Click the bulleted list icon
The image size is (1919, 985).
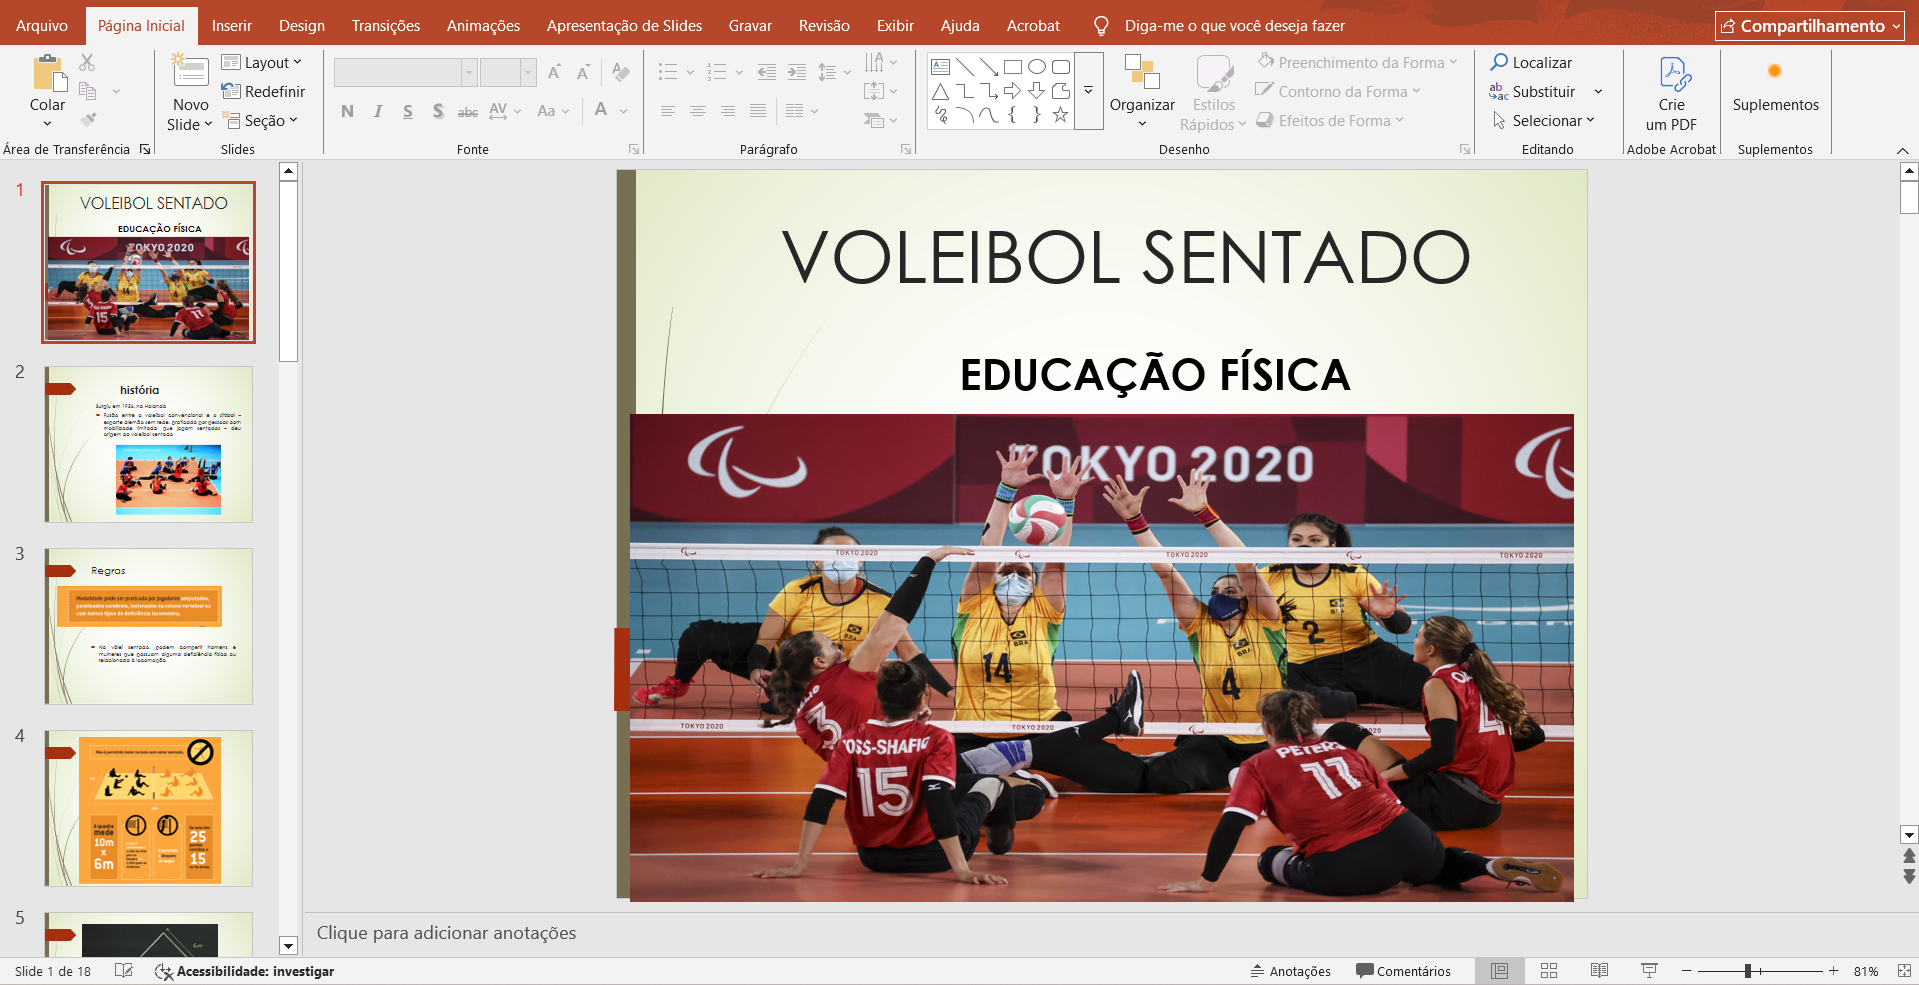coord(668,72)
